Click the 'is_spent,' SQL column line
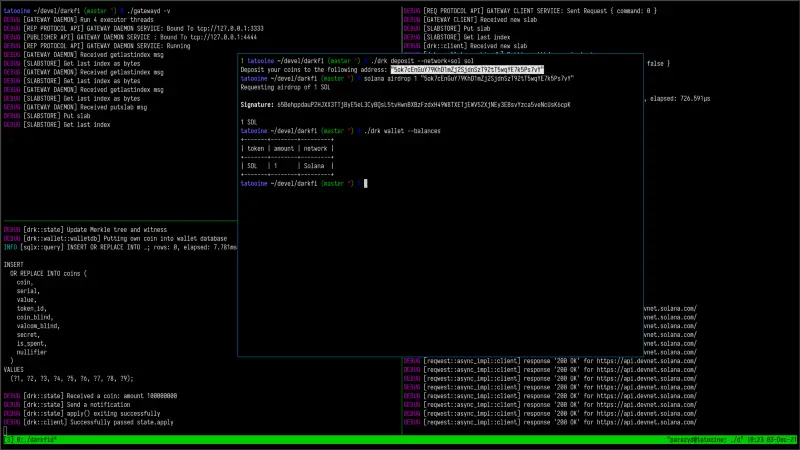800x450 pixels. tap(31, 343)
